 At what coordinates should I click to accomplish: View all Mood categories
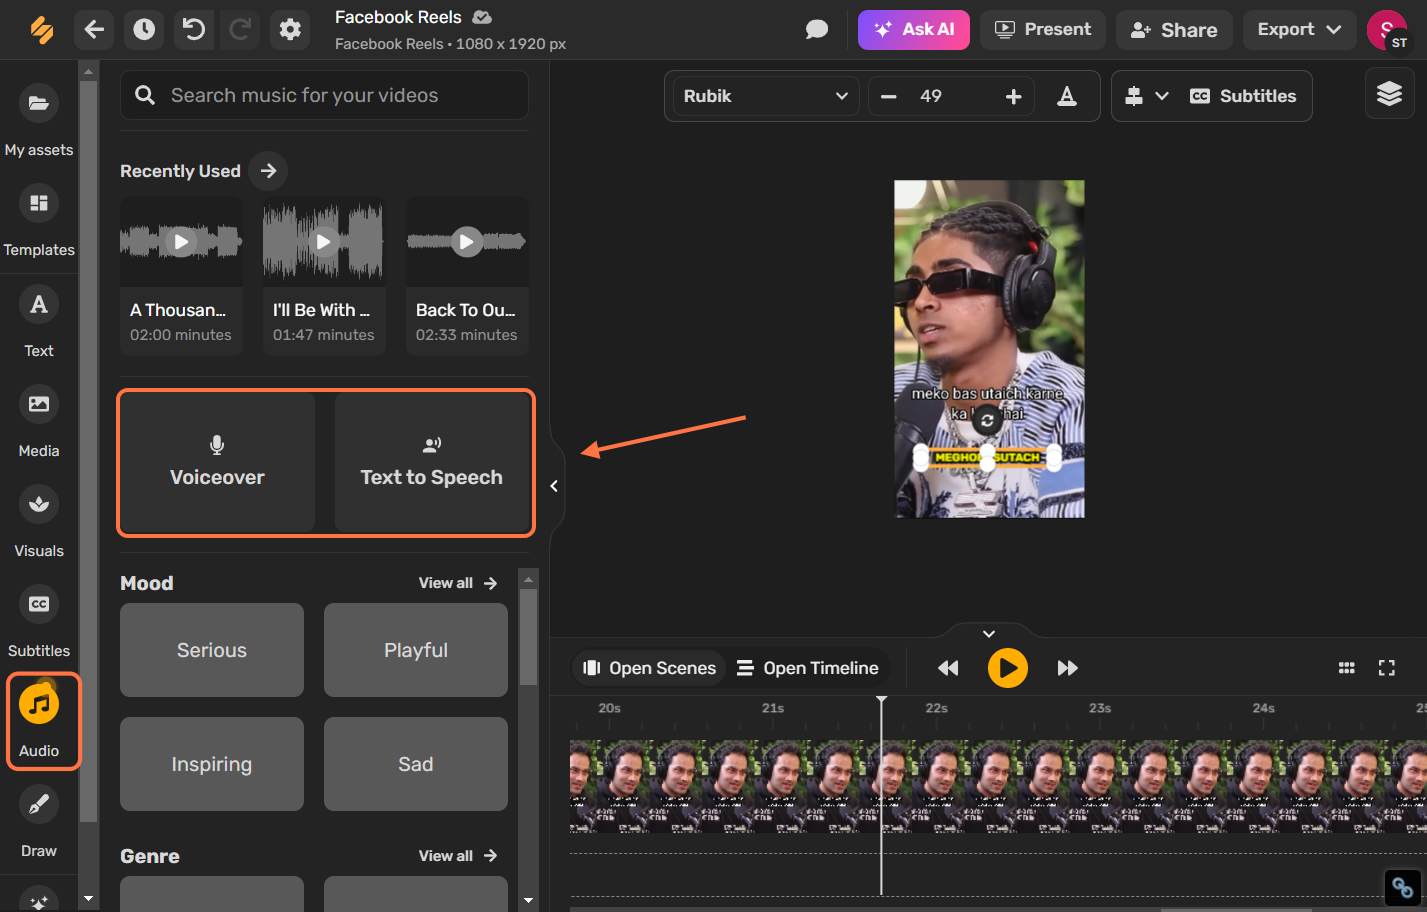tap(458, 583)
